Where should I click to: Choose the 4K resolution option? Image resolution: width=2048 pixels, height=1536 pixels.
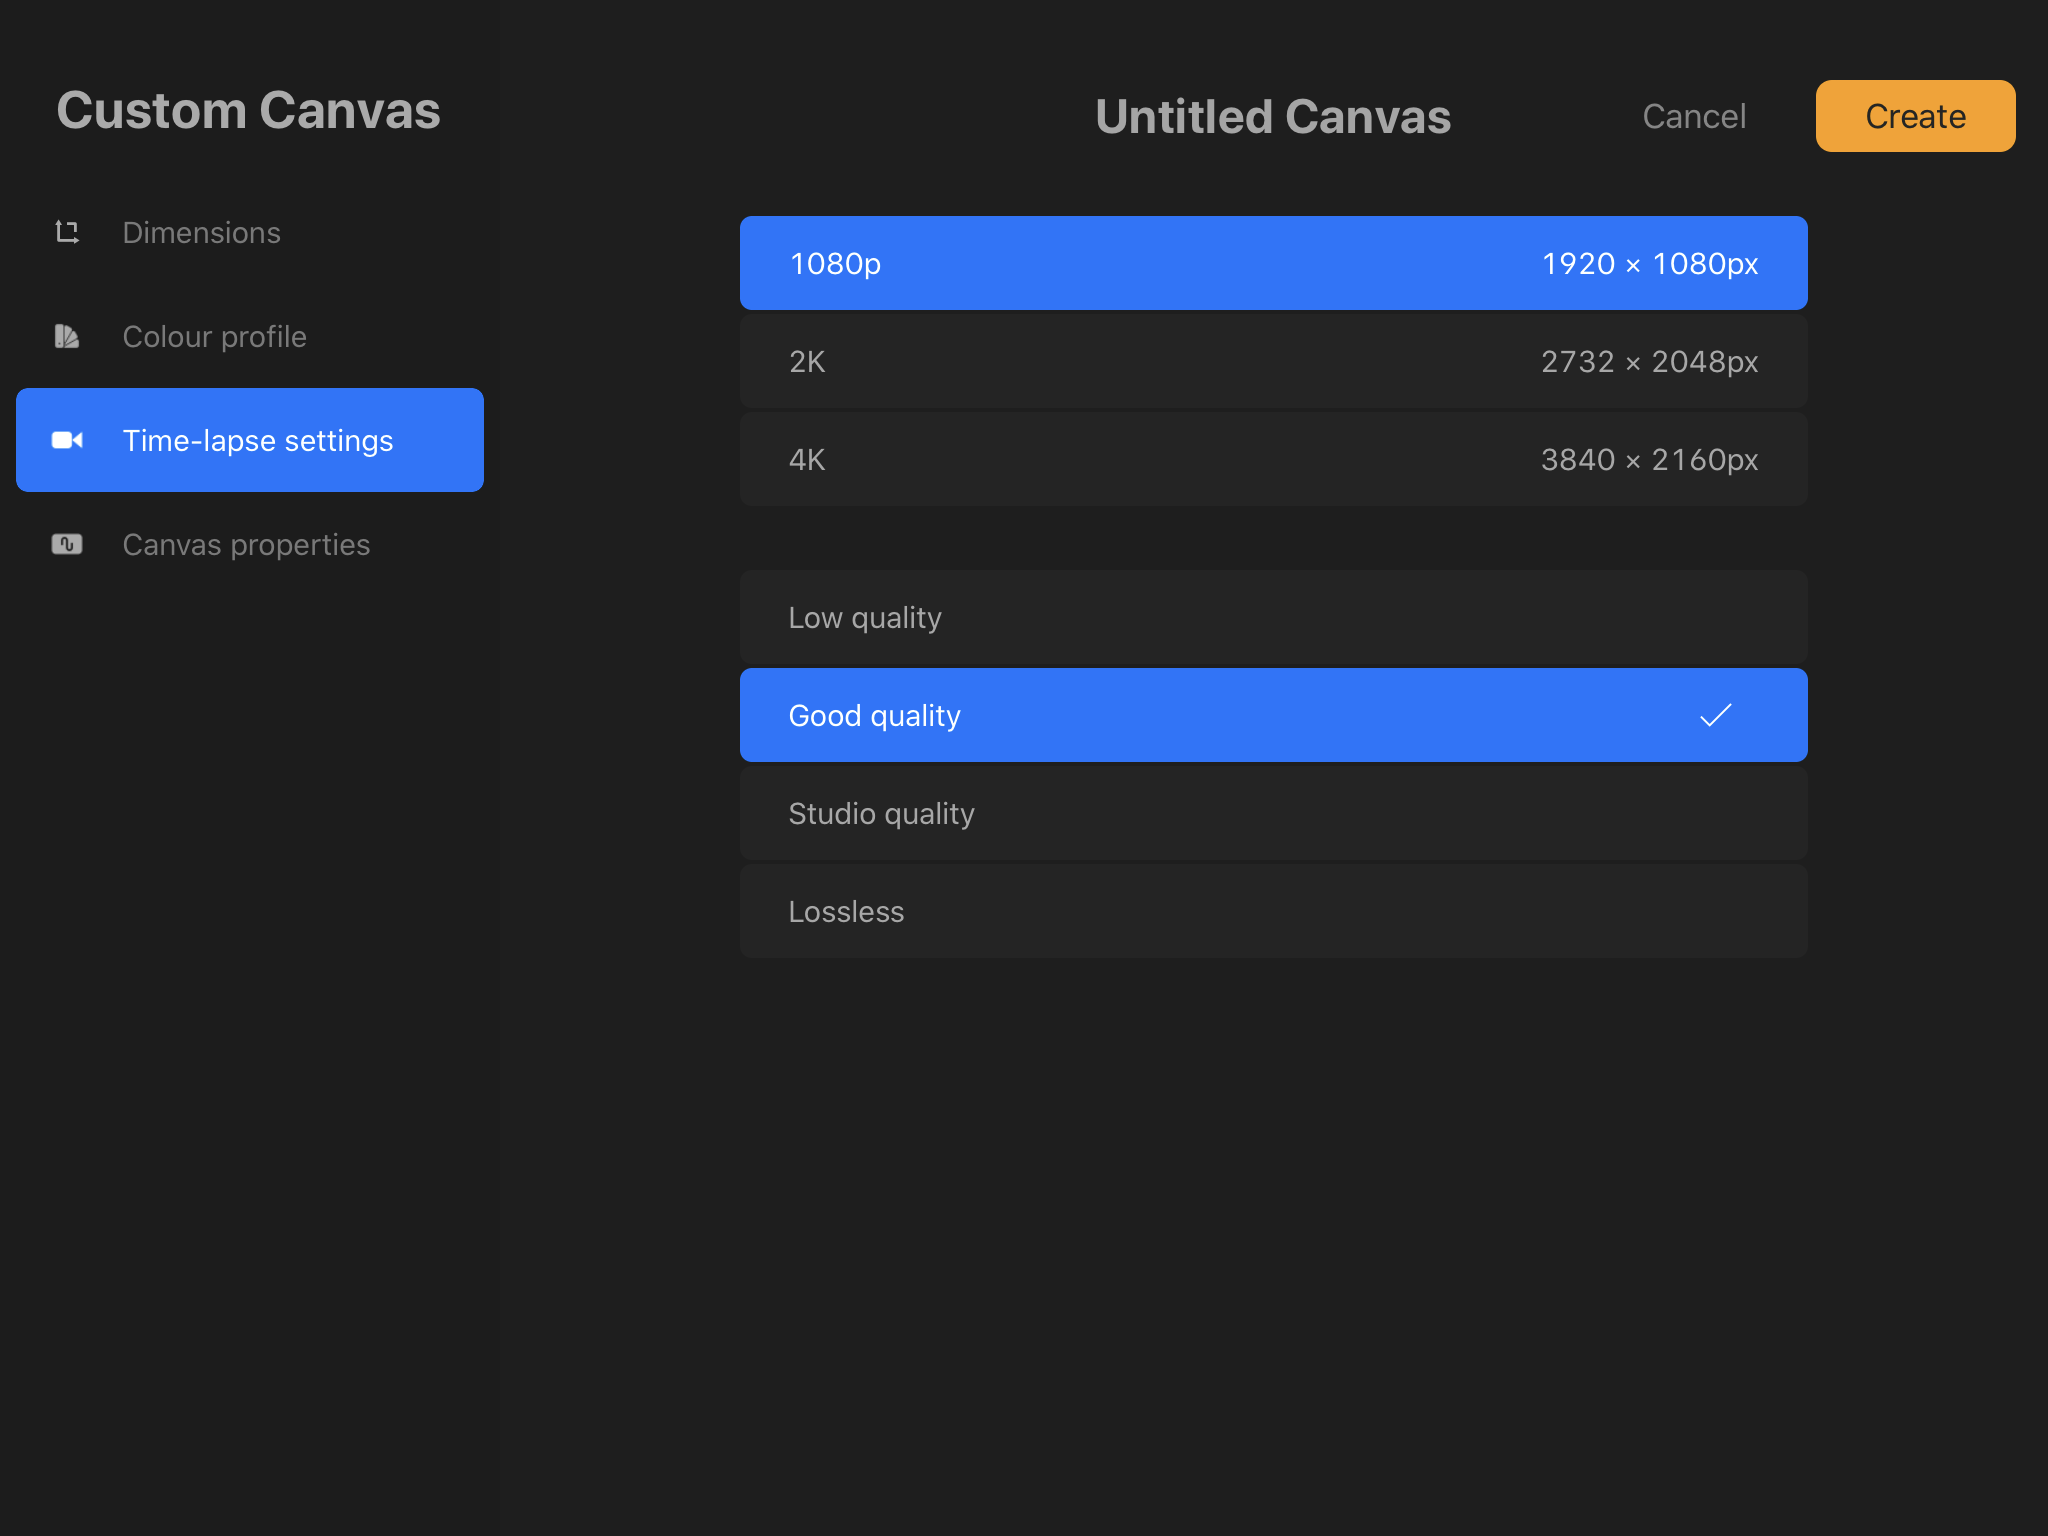pyautogui.click(x=1273, y=459)
